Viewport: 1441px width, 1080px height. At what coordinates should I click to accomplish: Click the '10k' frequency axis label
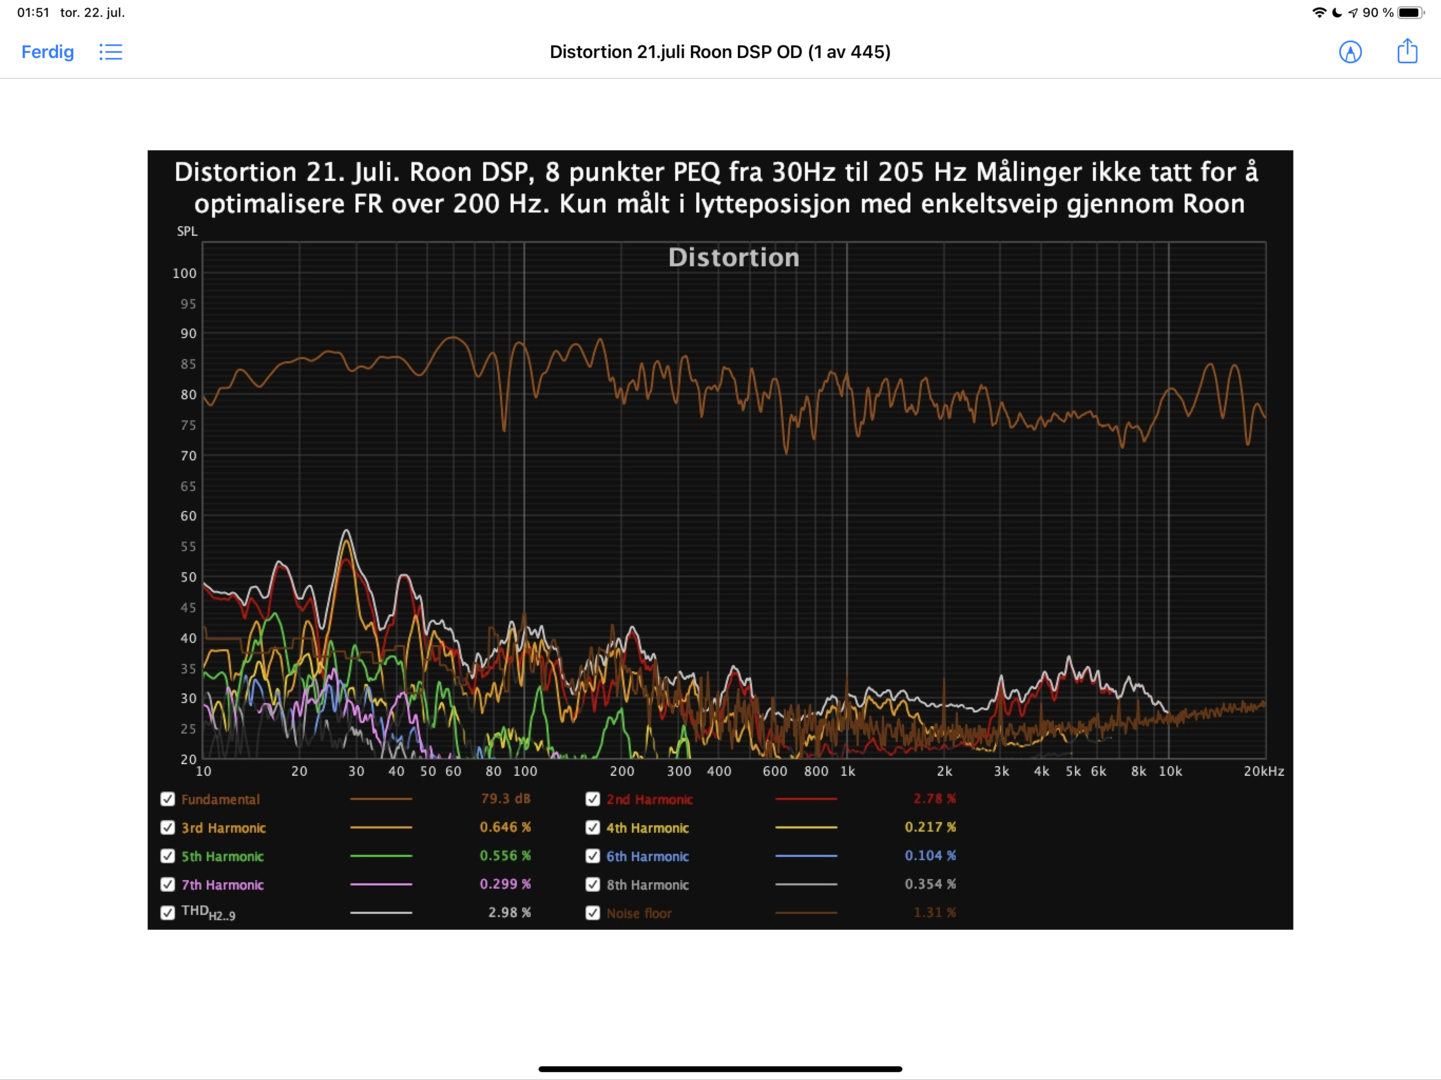[x=1170, y=772]
